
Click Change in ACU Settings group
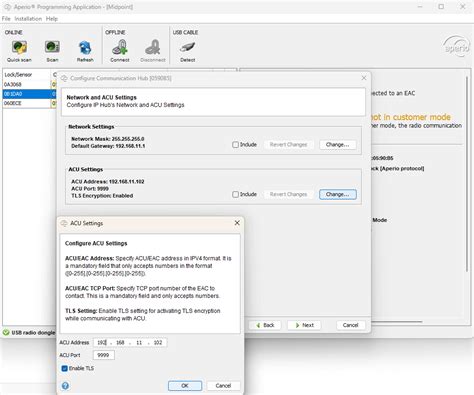(337, 194)
